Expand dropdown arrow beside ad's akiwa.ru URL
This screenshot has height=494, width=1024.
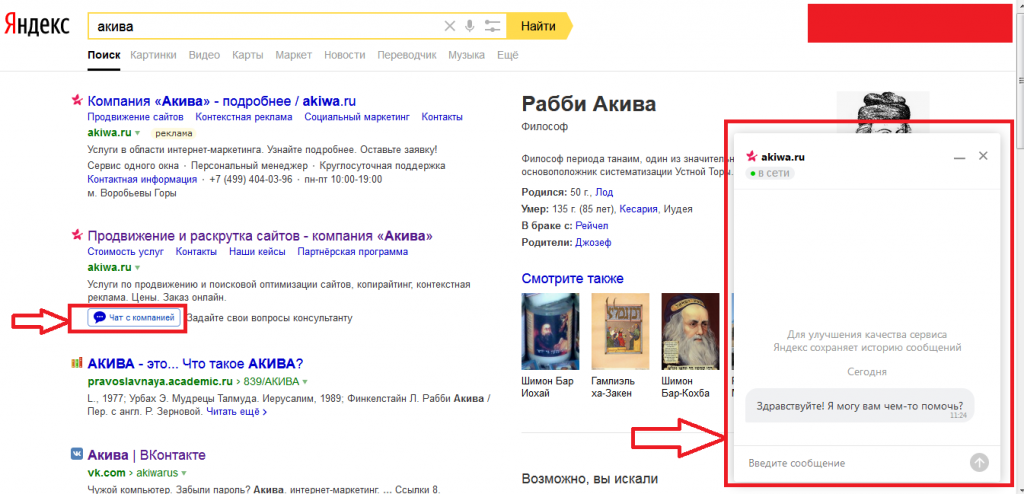point(138,133)
